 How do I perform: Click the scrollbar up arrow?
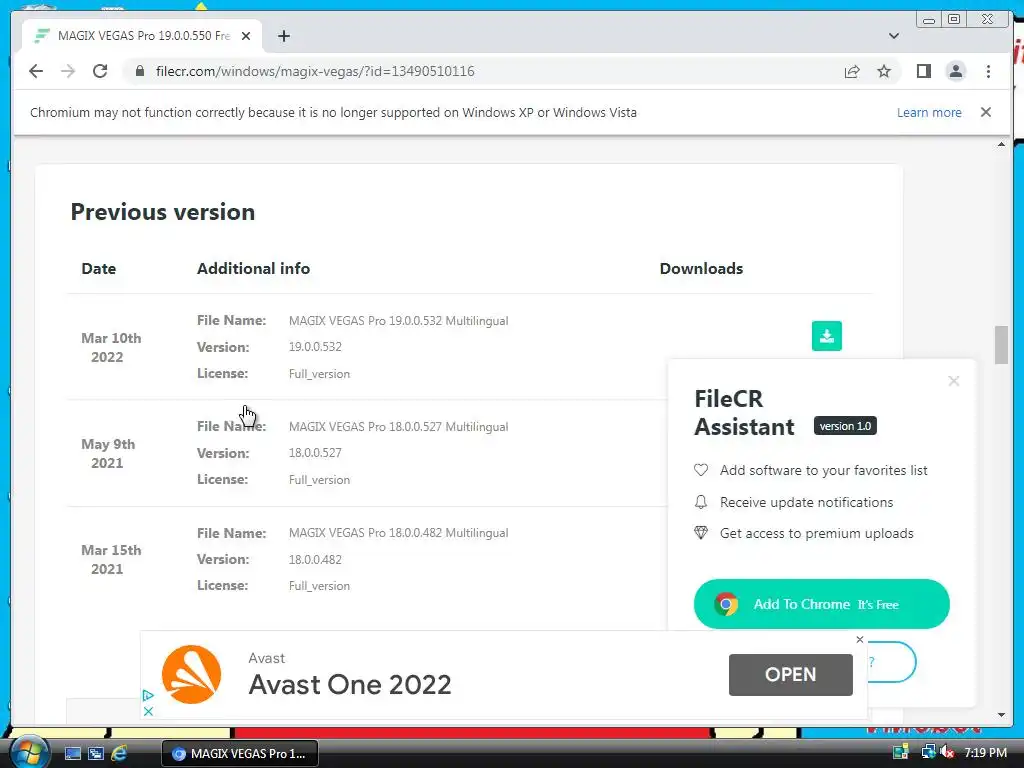(x=1001, y=144)
